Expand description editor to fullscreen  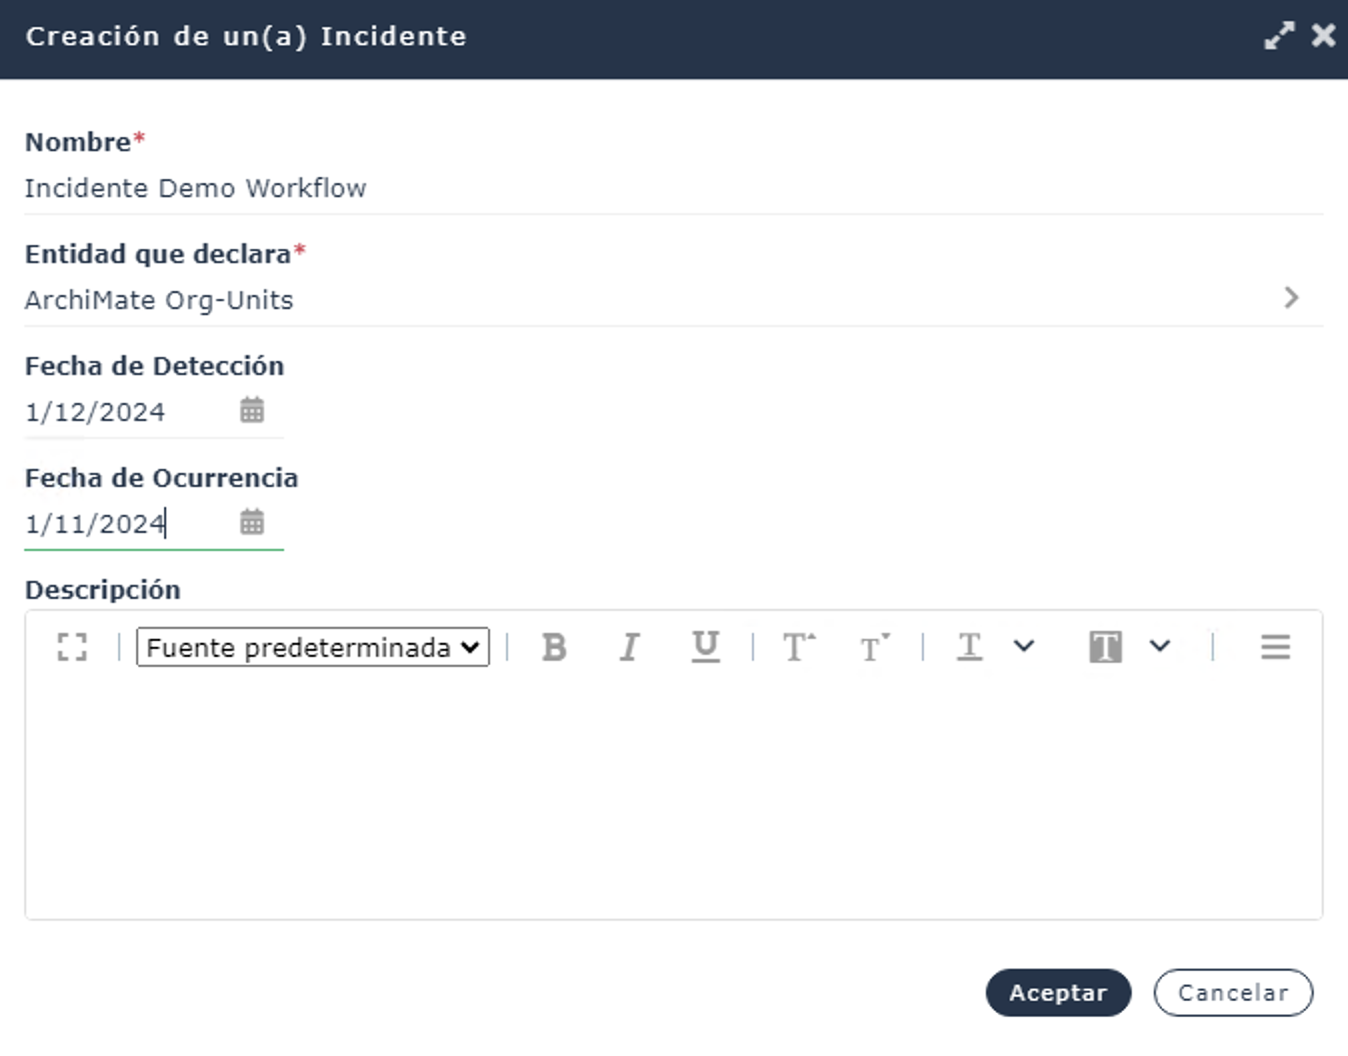point(72,647)
